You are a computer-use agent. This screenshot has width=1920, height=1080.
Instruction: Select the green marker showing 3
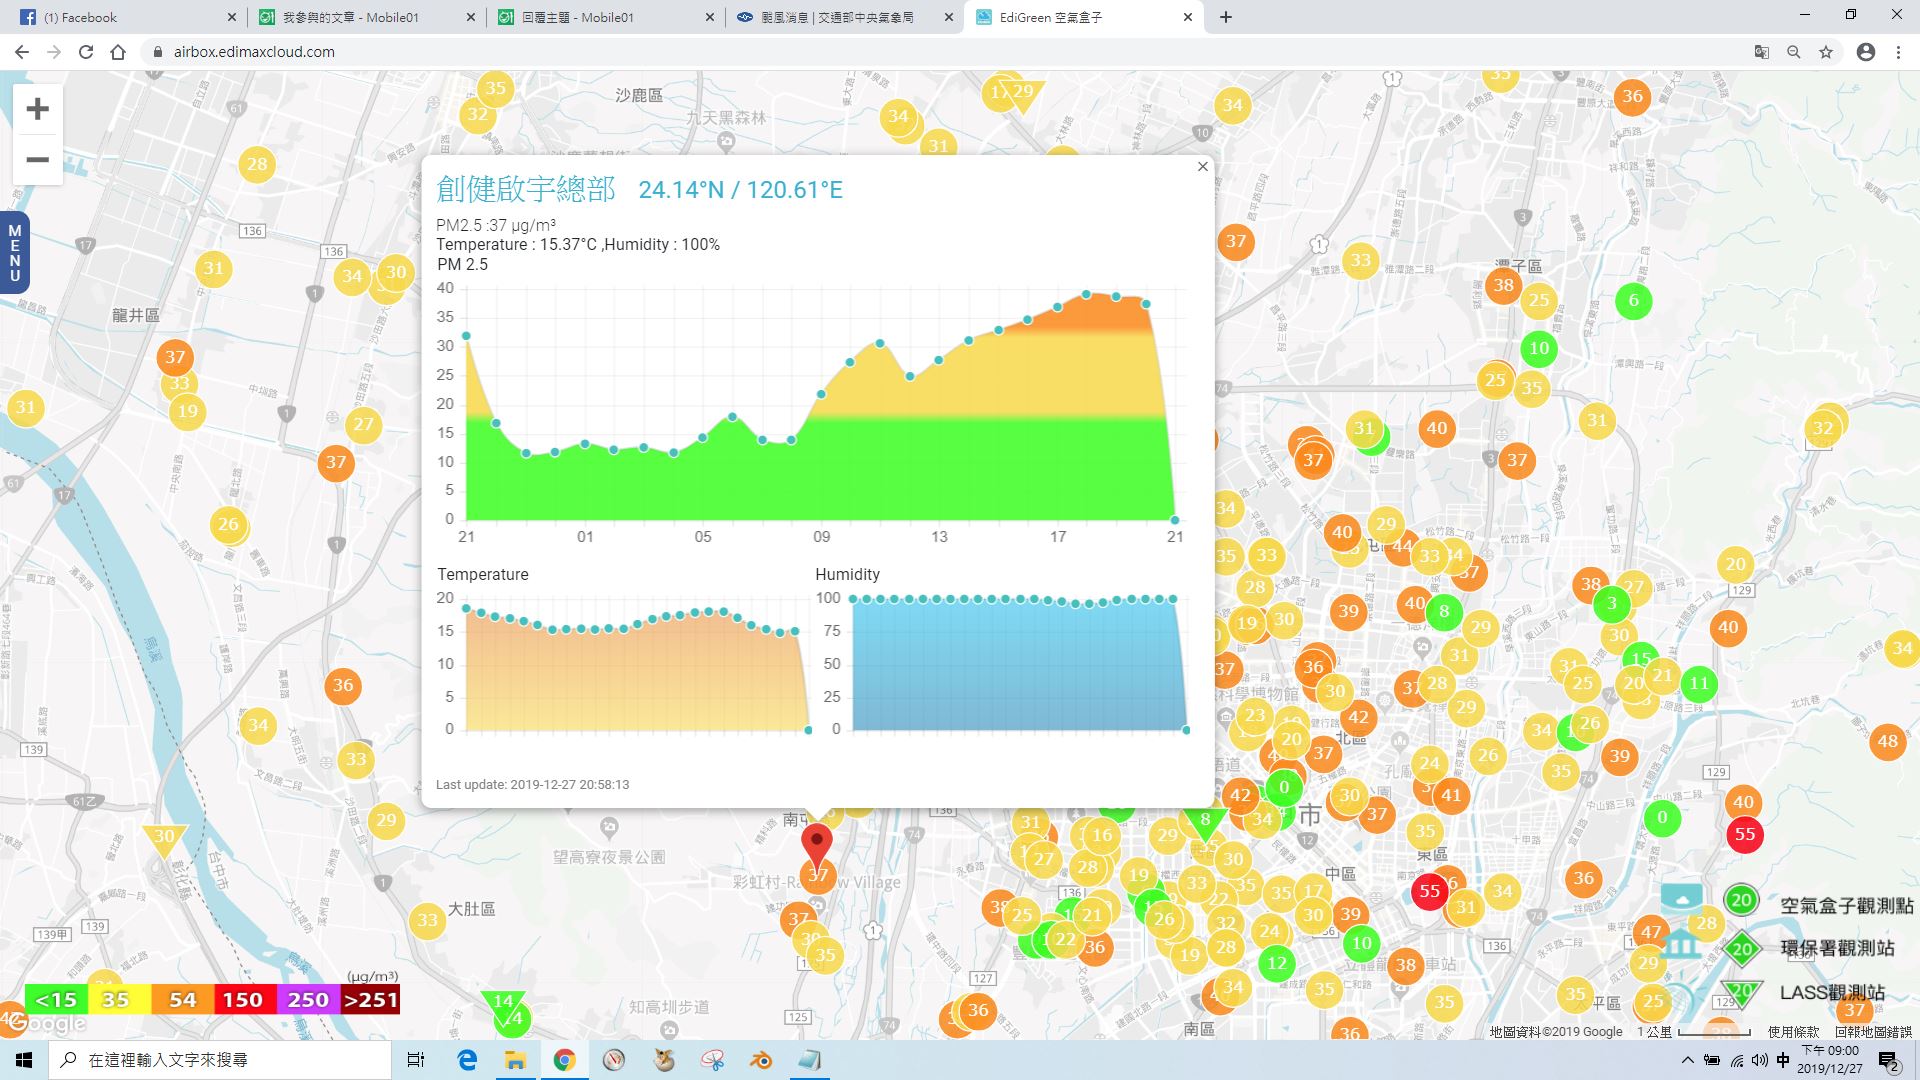tap(1611, 603)
